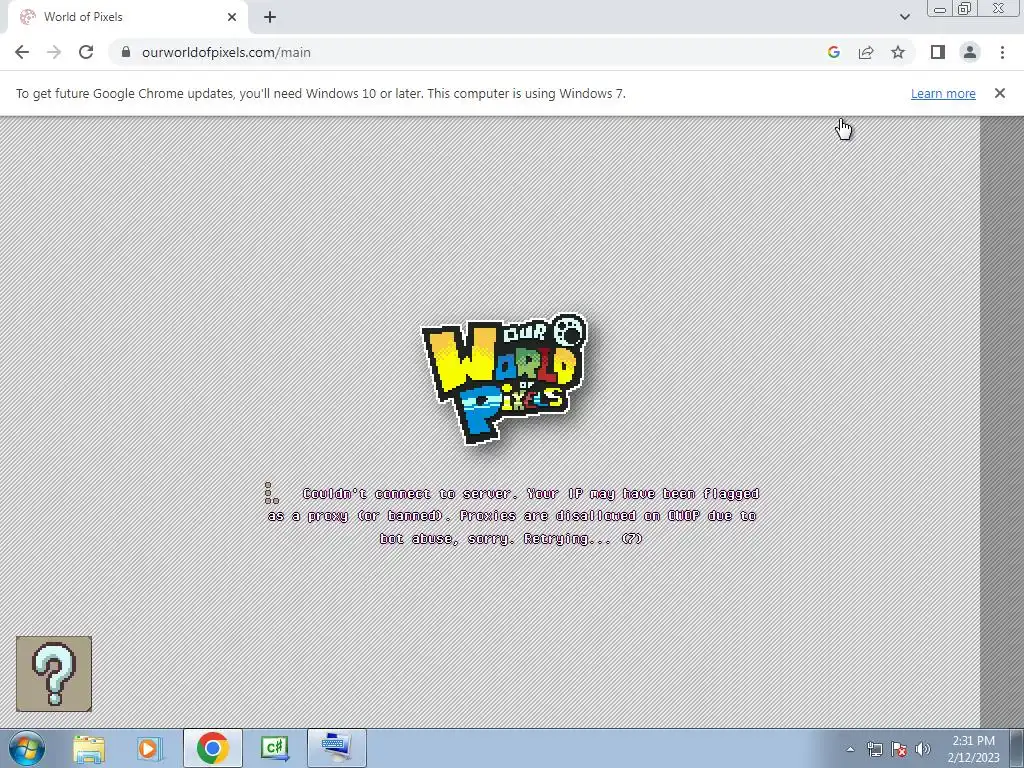Viewport: 1024px width, 768px height.
Task: Open the network tray icon
Action: (x=874, y=749)
